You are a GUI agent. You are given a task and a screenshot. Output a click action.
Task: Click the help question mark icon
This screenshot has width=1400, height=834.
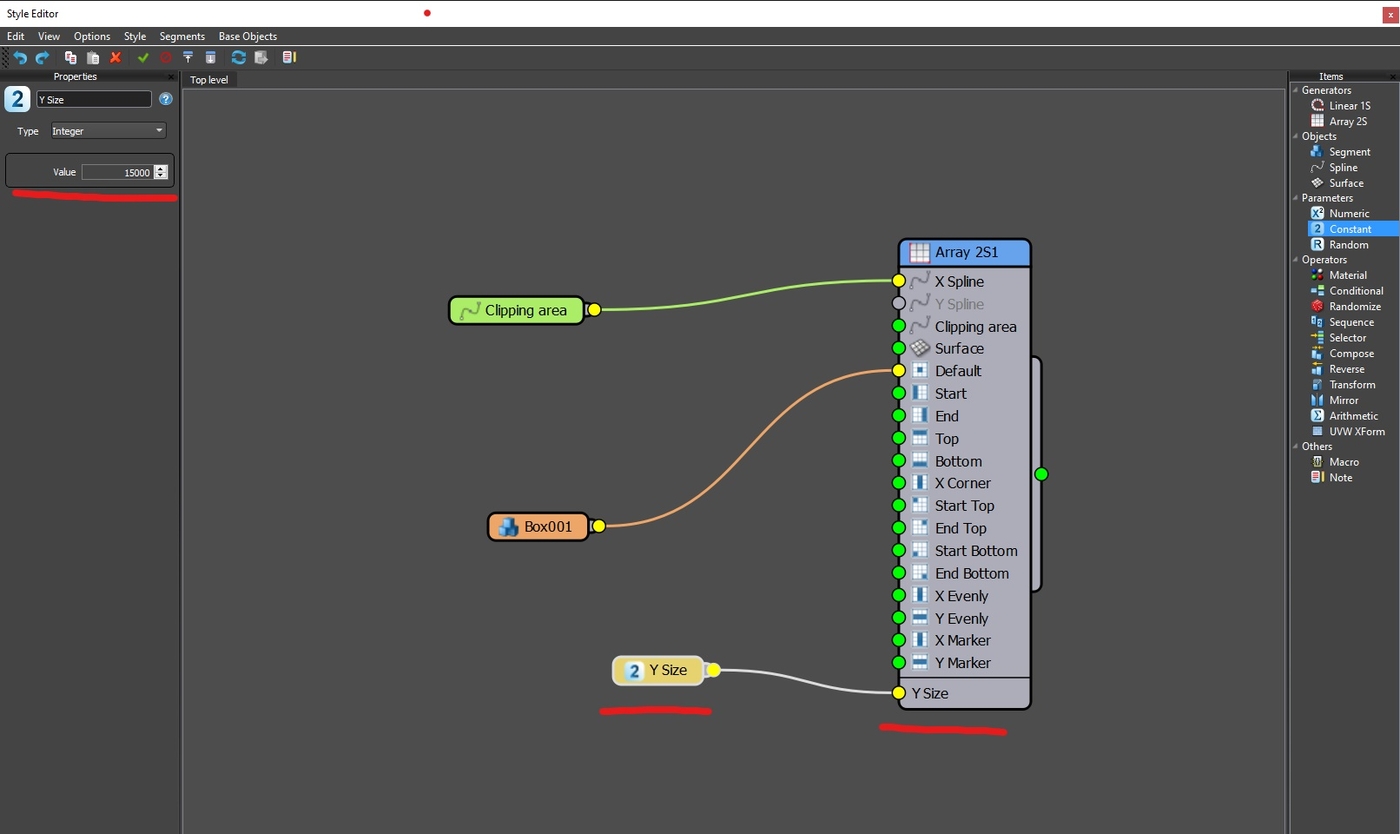166,99
